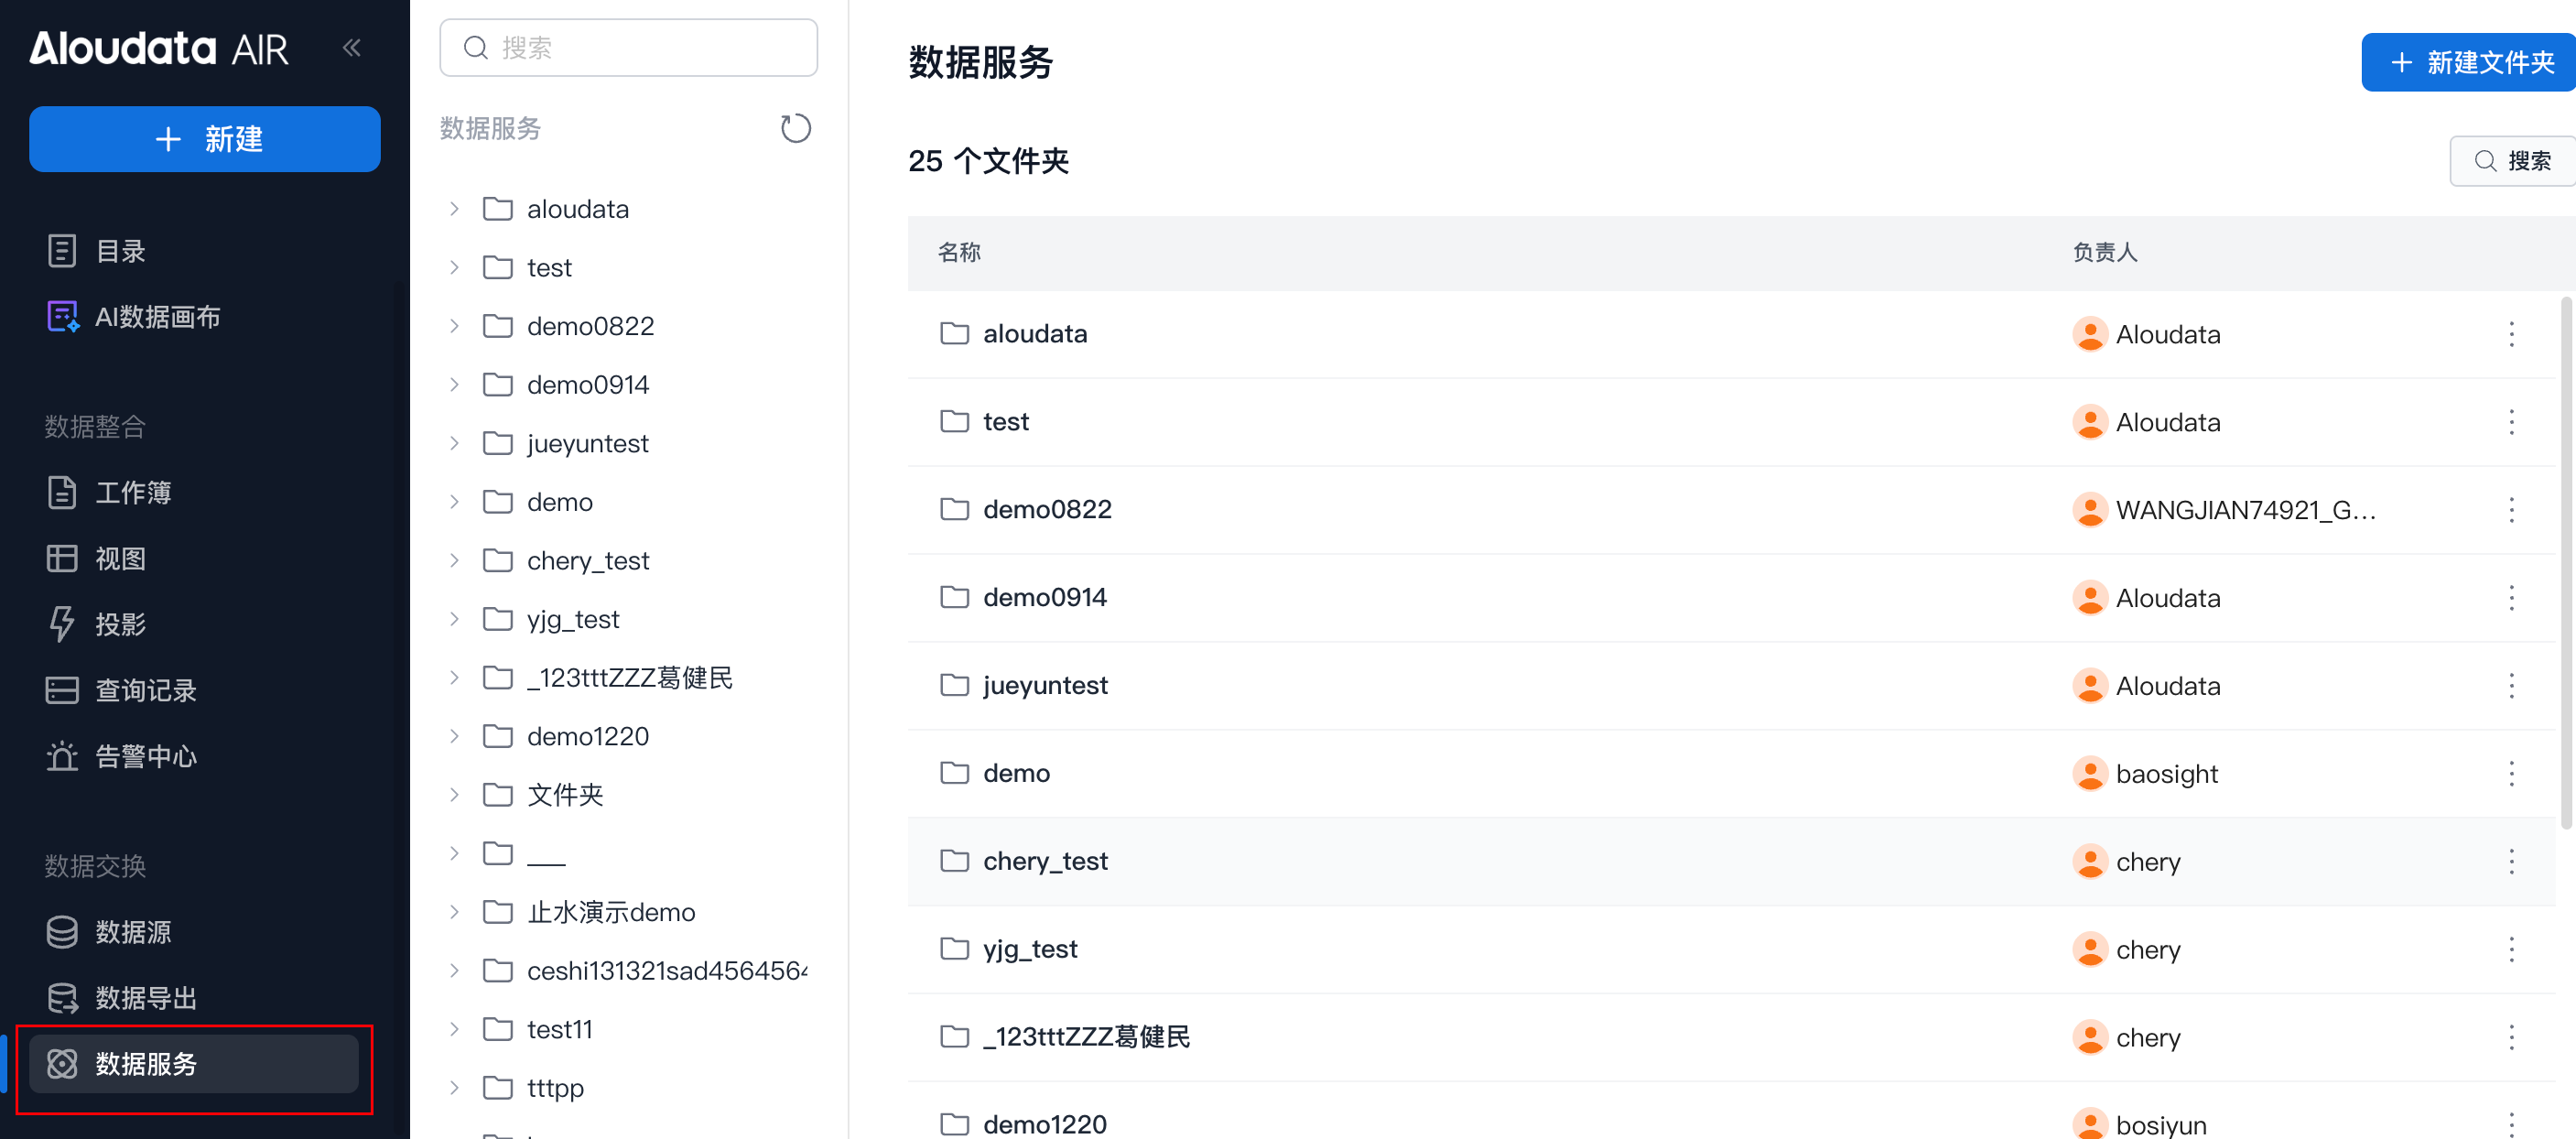Open more options for aloudata row
This screenshot has width=2576, height=1139.
point(2510,334)
